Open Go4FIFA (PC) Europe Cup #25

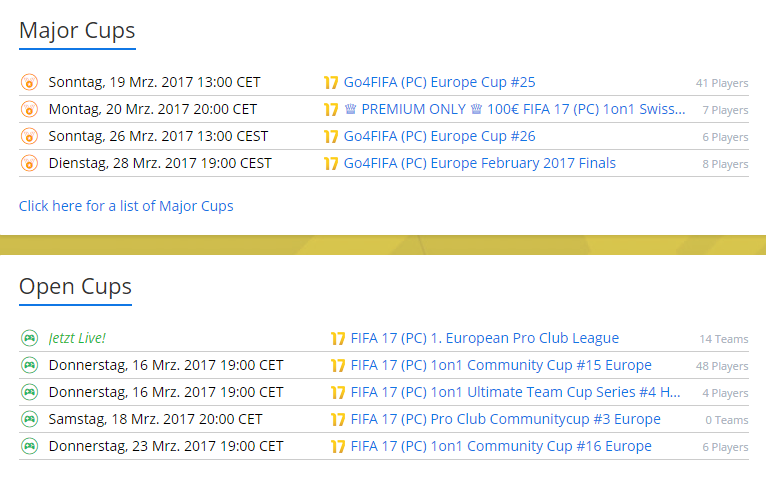point(439,82)
